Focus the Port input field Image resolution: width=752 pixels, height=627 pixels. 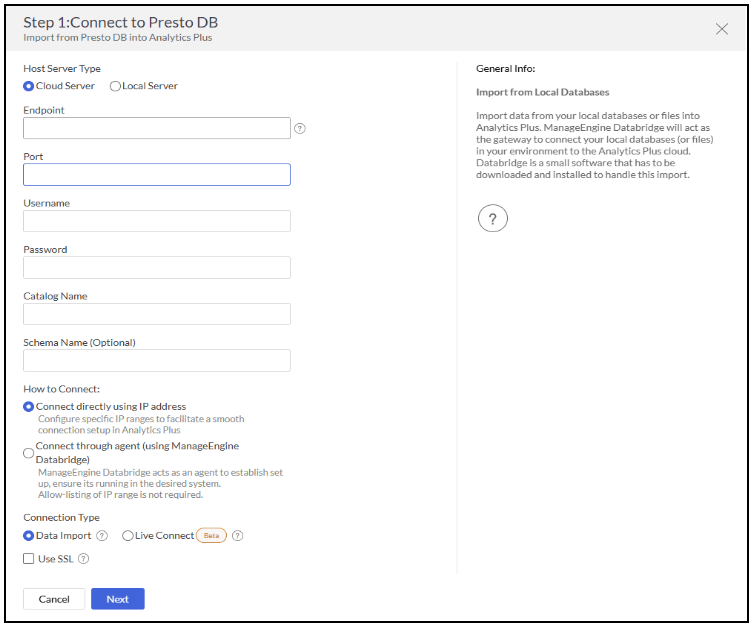(157, 175)
